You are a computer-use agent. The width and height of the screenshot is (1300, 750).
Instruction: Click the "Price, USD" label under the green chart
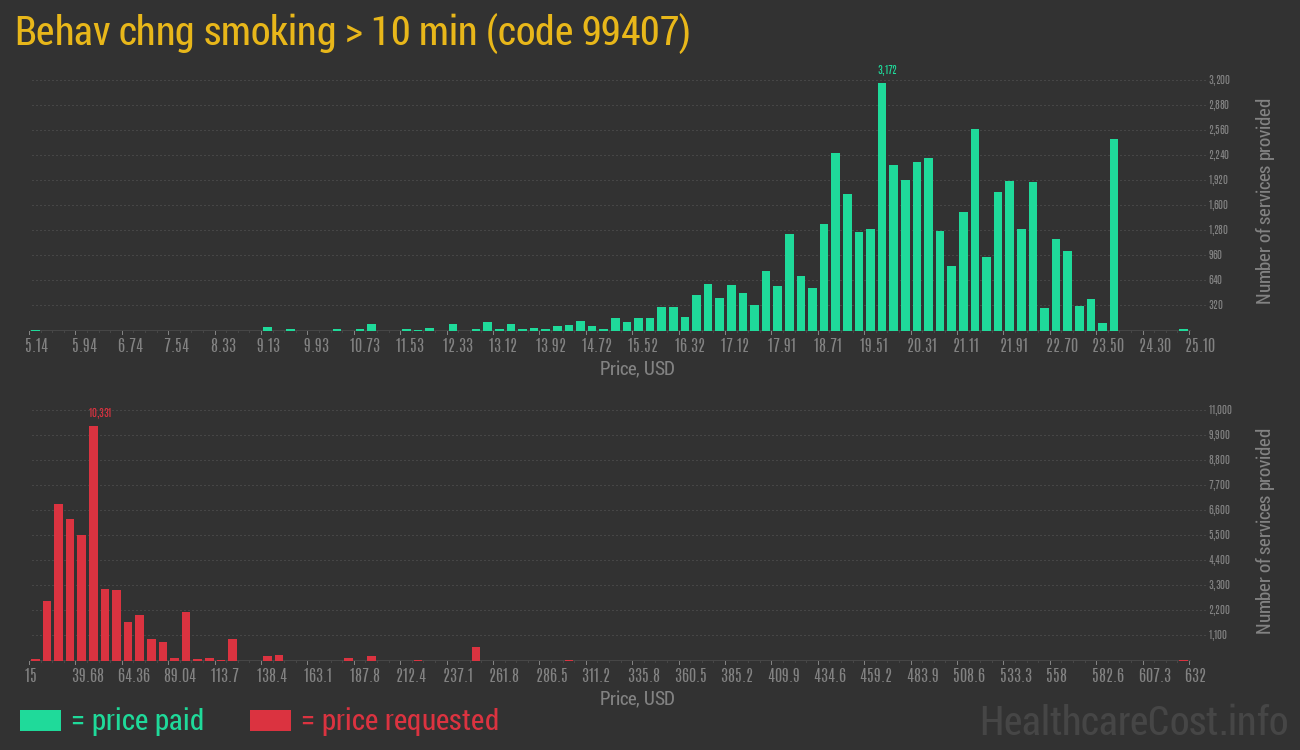click(637, 369)
